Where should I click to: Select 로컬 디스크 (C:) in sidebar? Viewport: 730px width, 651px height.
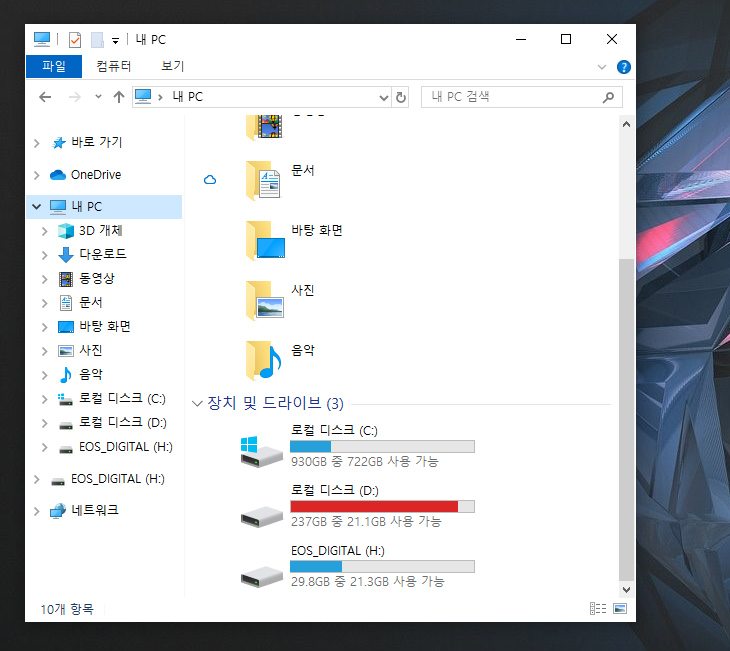(x=122, y=399)
